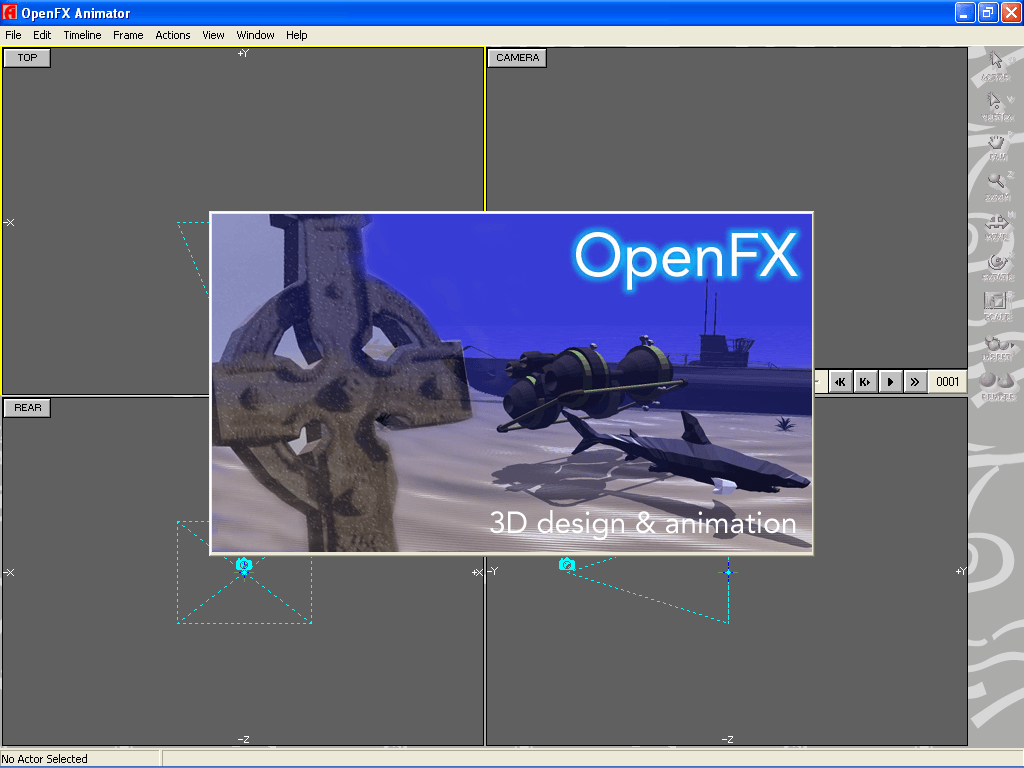Click the 'No Actor Selected' status text
Screen dimensions: 1024x768
(x=45, y=759)
